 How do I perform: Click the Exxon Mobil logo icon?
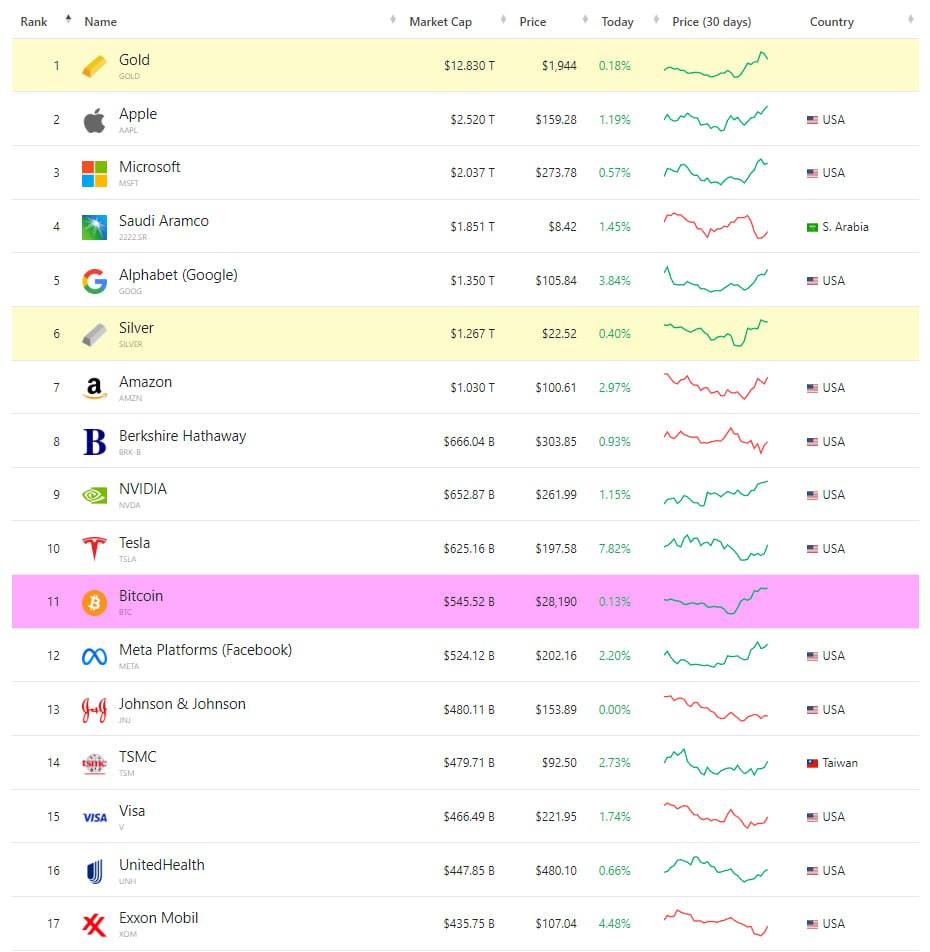pyautogui.click(x=94, y=925)
